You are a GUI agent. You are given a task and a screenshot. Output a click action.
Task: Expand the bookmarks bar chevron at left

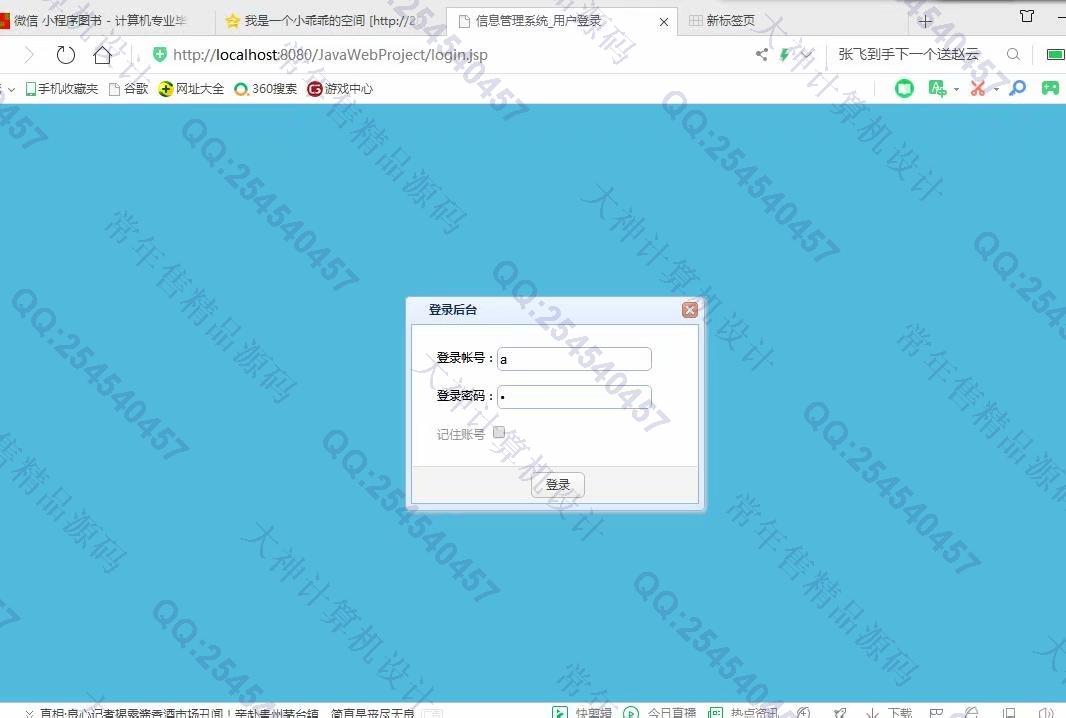click(10, 89)
